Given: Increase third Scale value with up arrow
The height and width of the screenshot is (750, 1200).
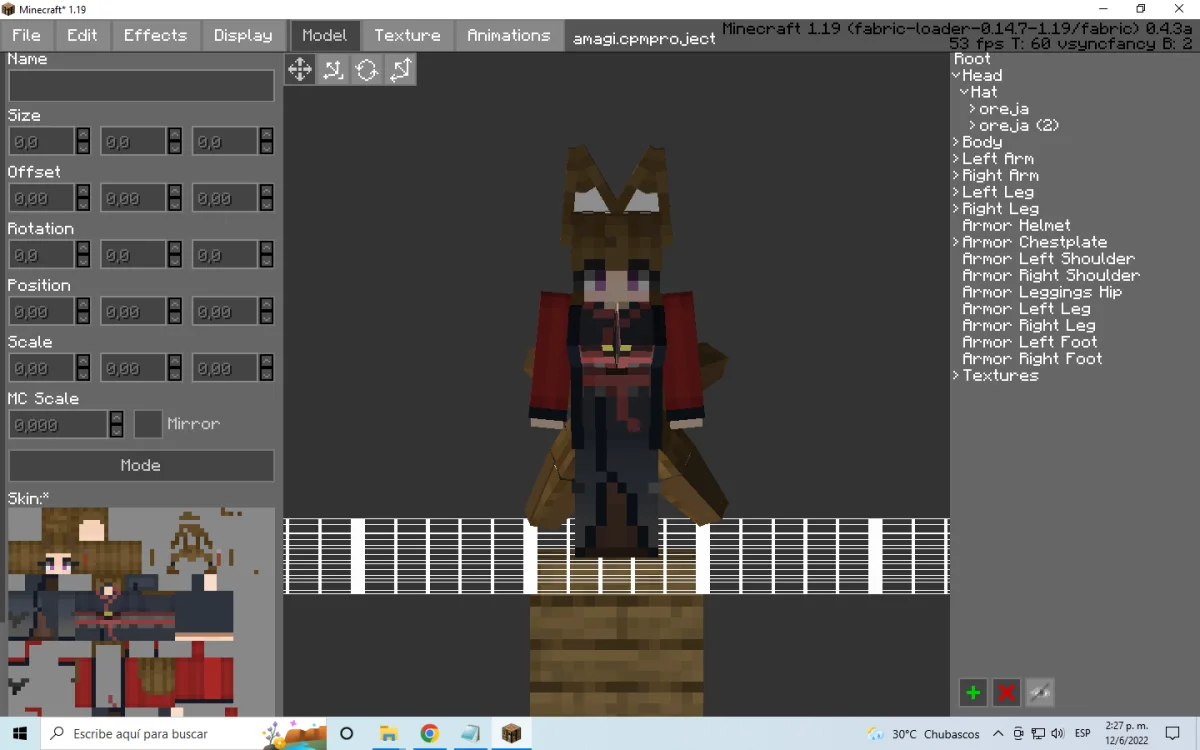Looking at the screenshot, I should (x=266, y=361).
